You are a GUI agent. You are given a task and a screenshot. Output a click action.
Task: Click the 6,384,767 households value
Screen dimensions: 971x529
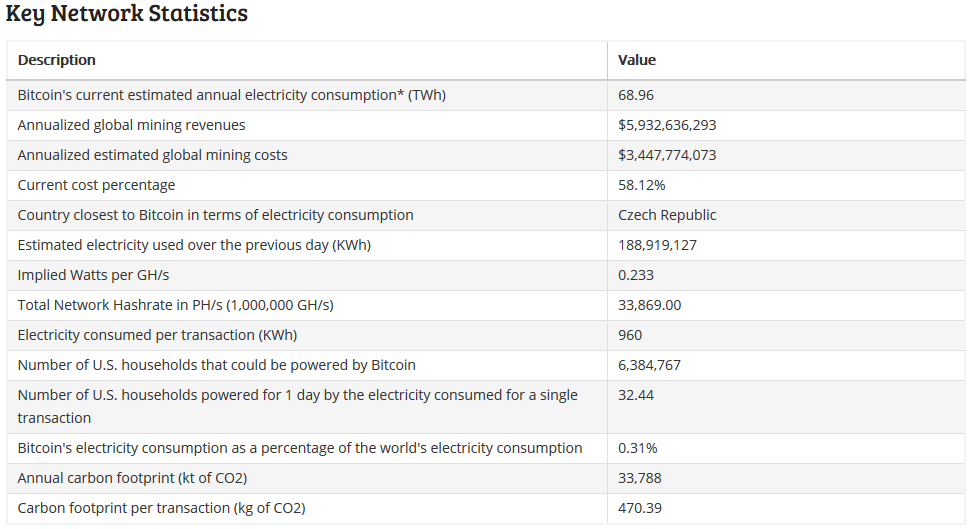point(649,365)
